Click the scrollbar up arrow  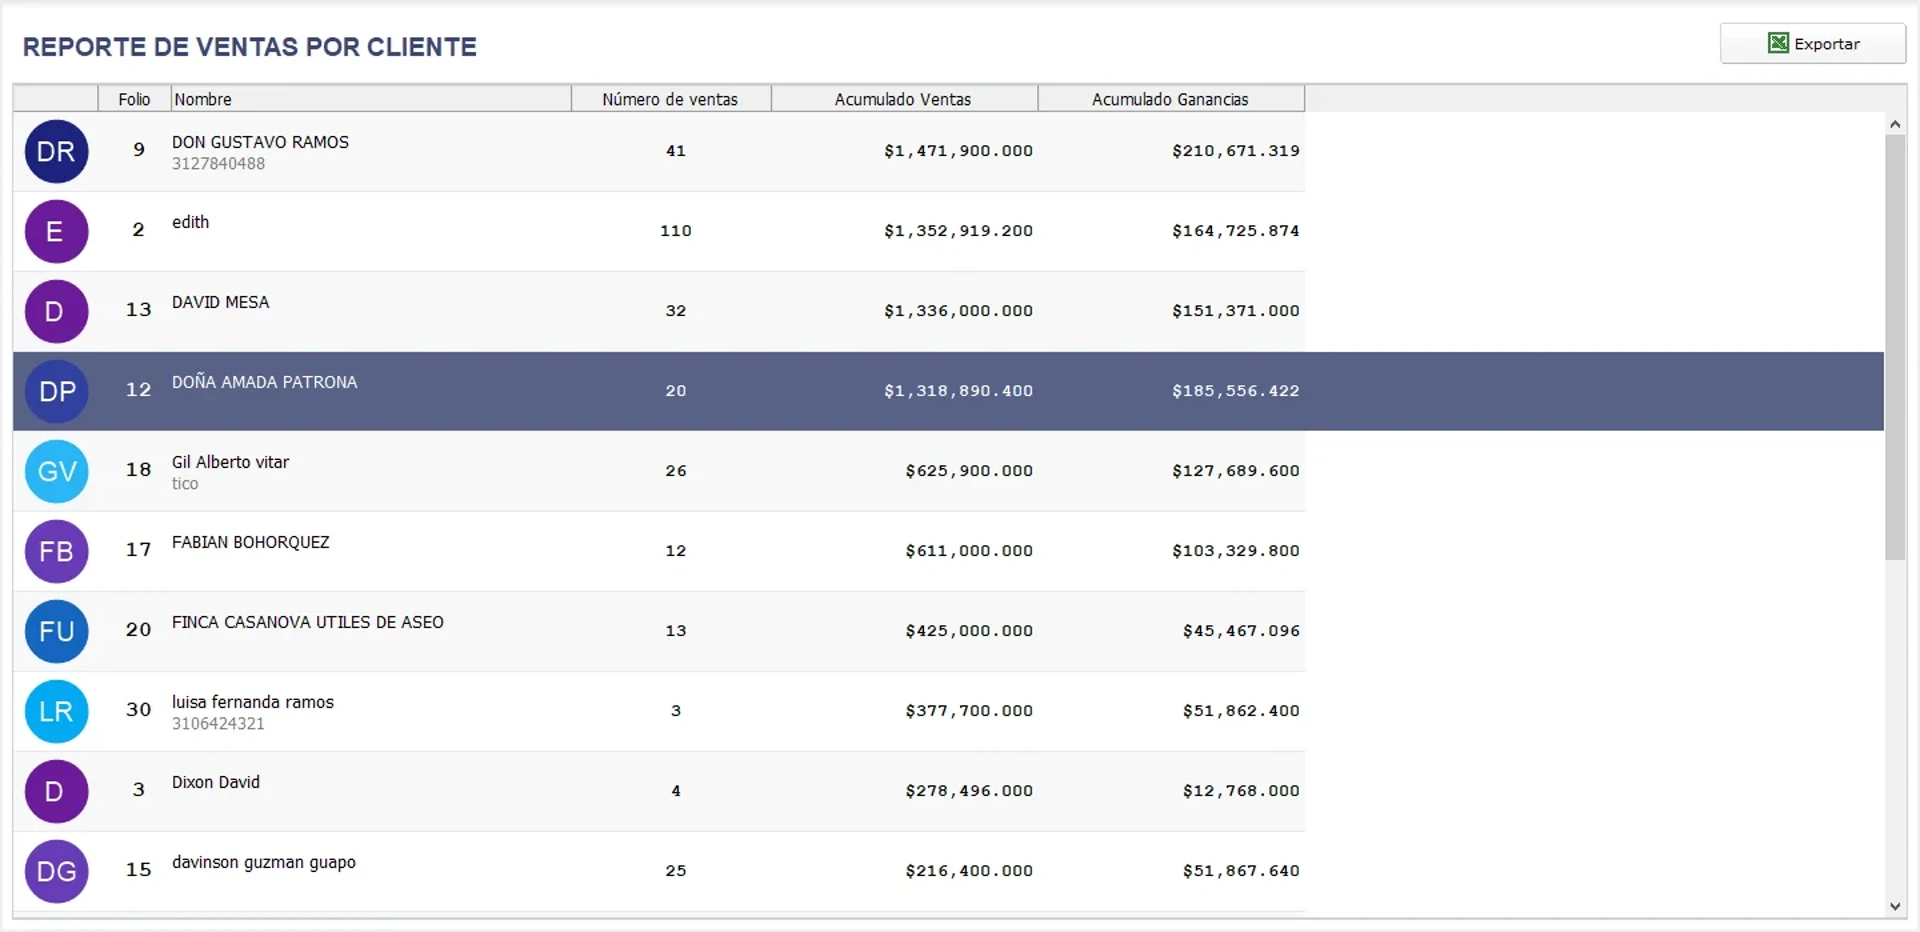click(x=1895, y=123)
